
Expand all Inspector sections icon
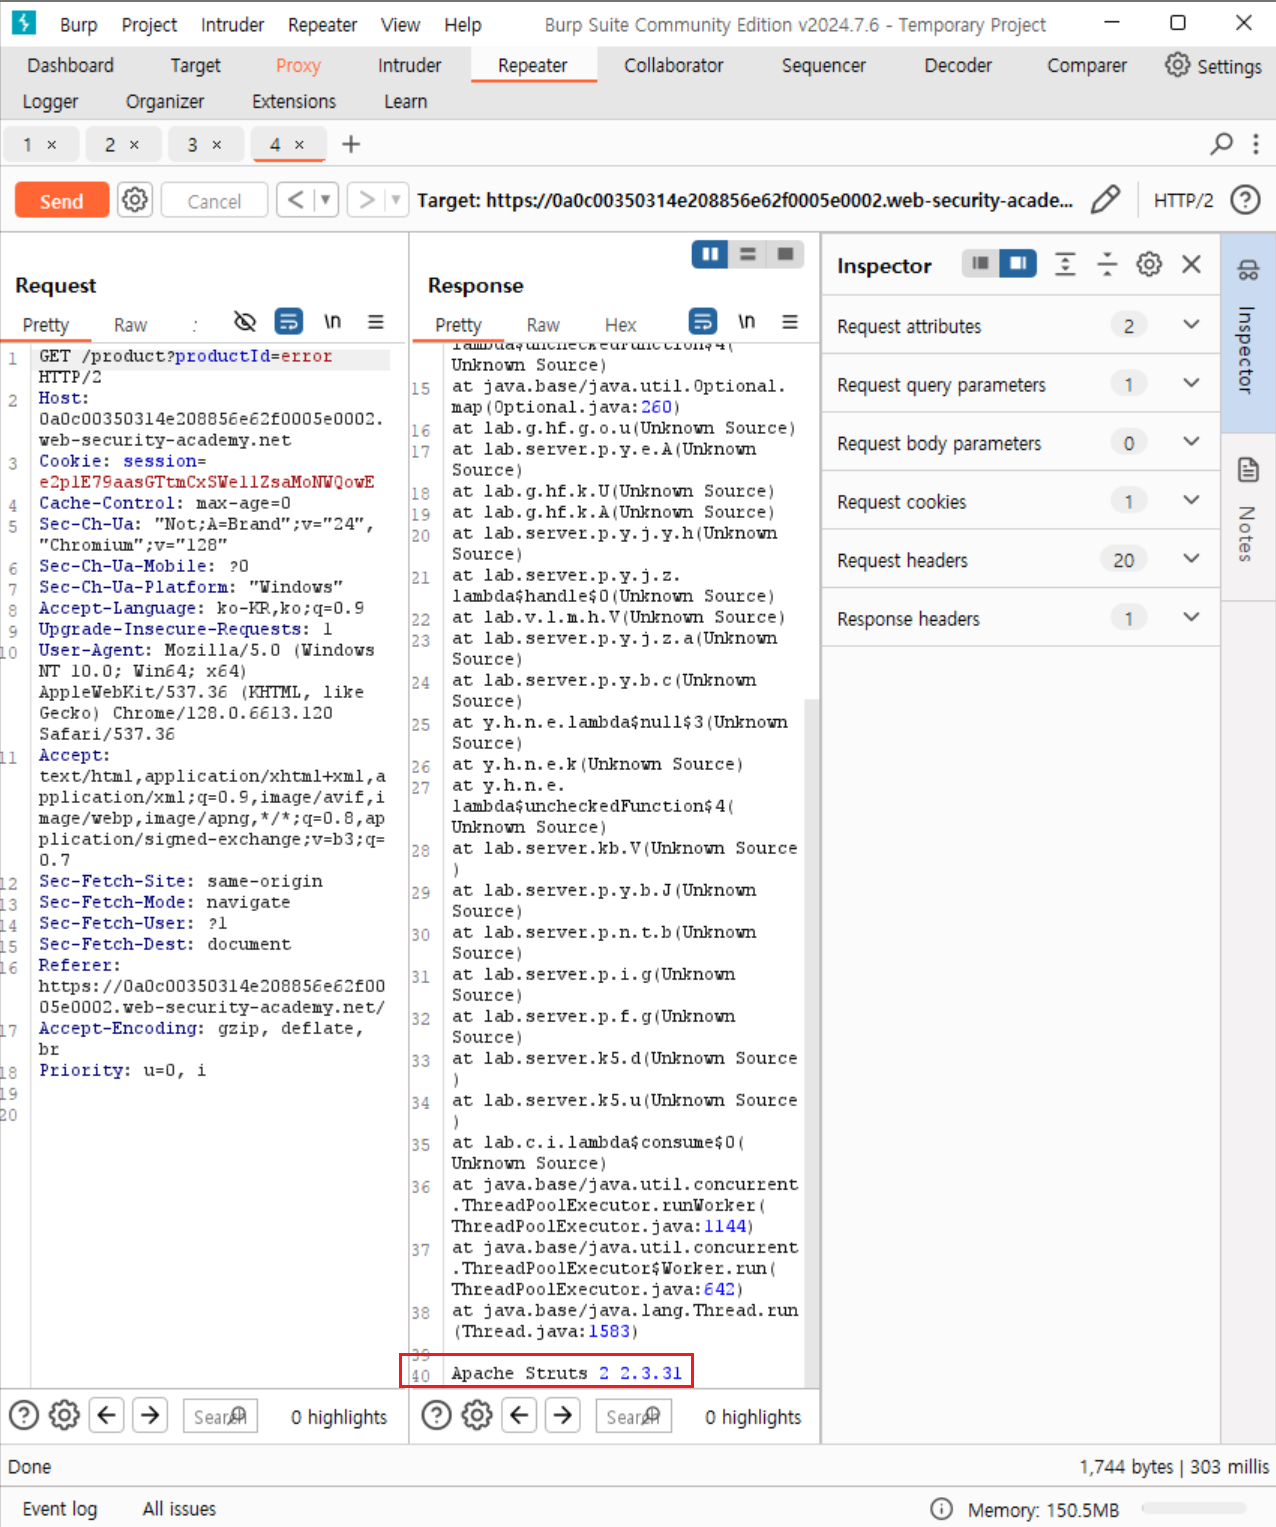tap(1065, 264)
